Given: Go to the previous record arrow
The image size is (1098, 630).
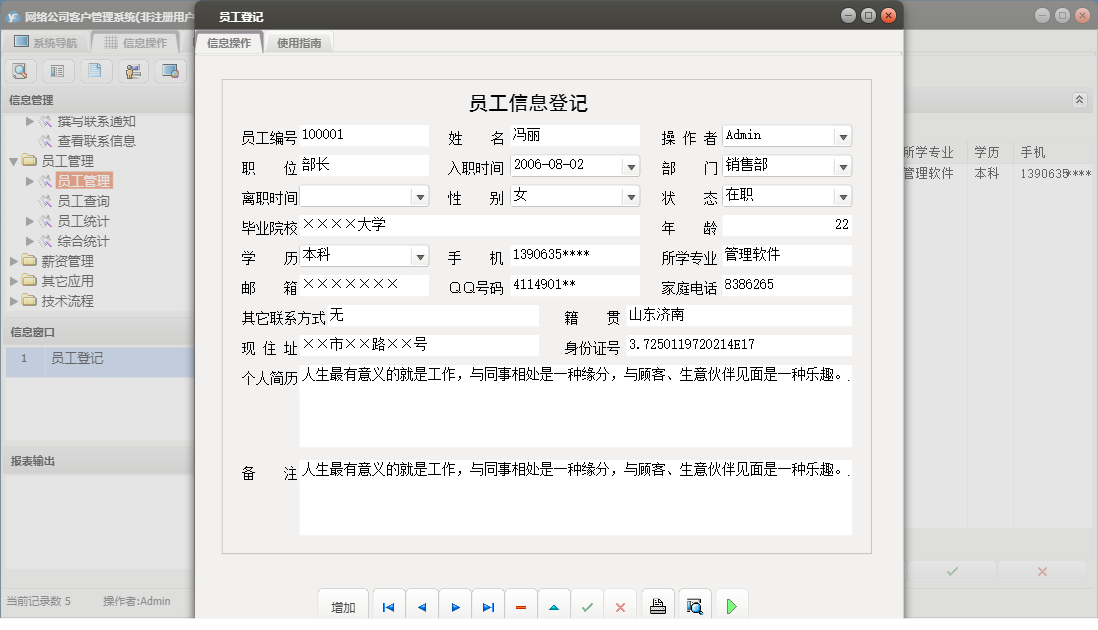Looking at the screenshot, I should [x=421, y=607].
